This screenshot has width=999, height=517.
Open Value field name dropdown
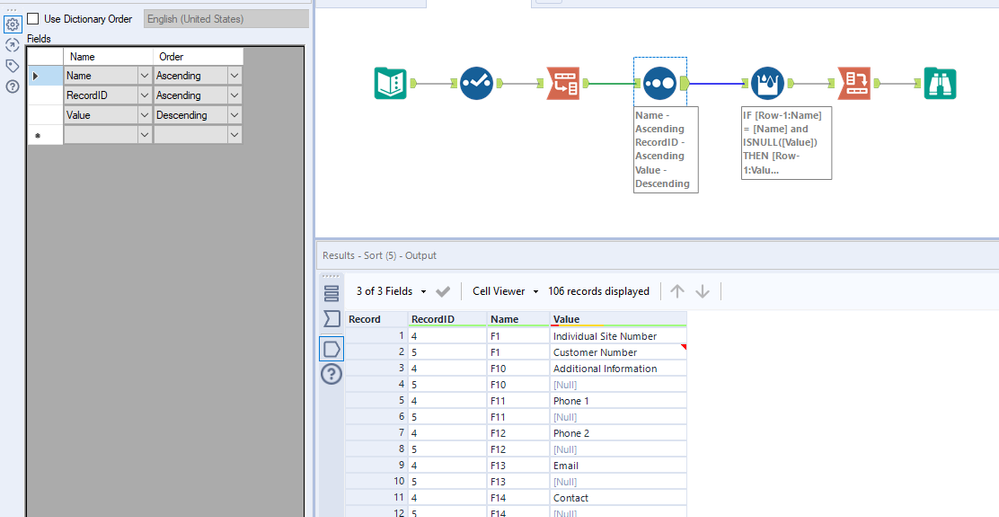tap(145, 115)
